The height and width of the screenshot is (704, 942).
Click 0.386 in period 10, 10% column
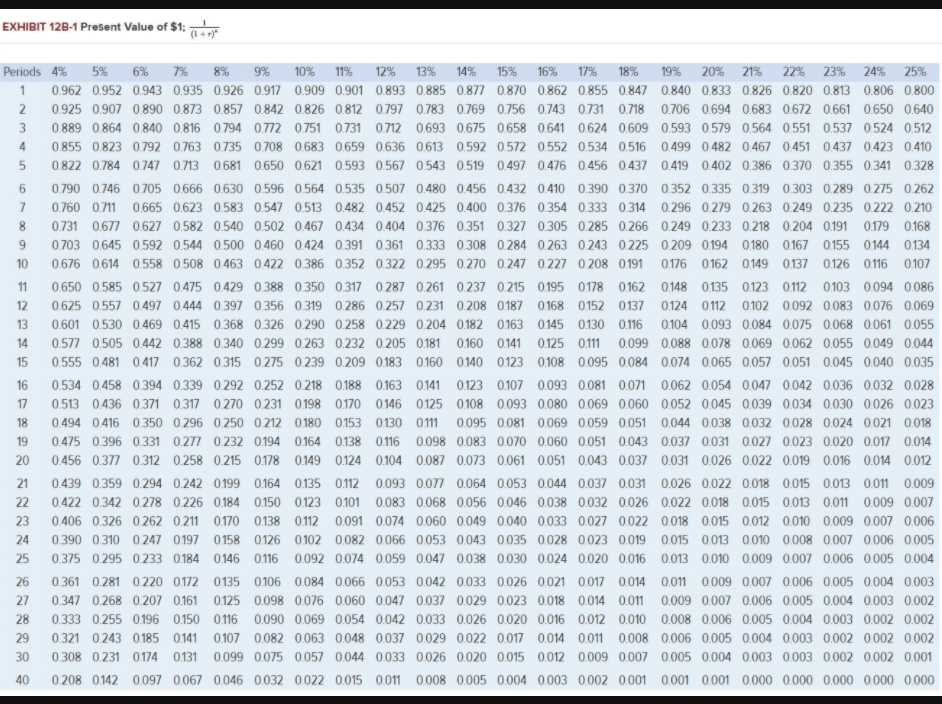tap(309, 264)
